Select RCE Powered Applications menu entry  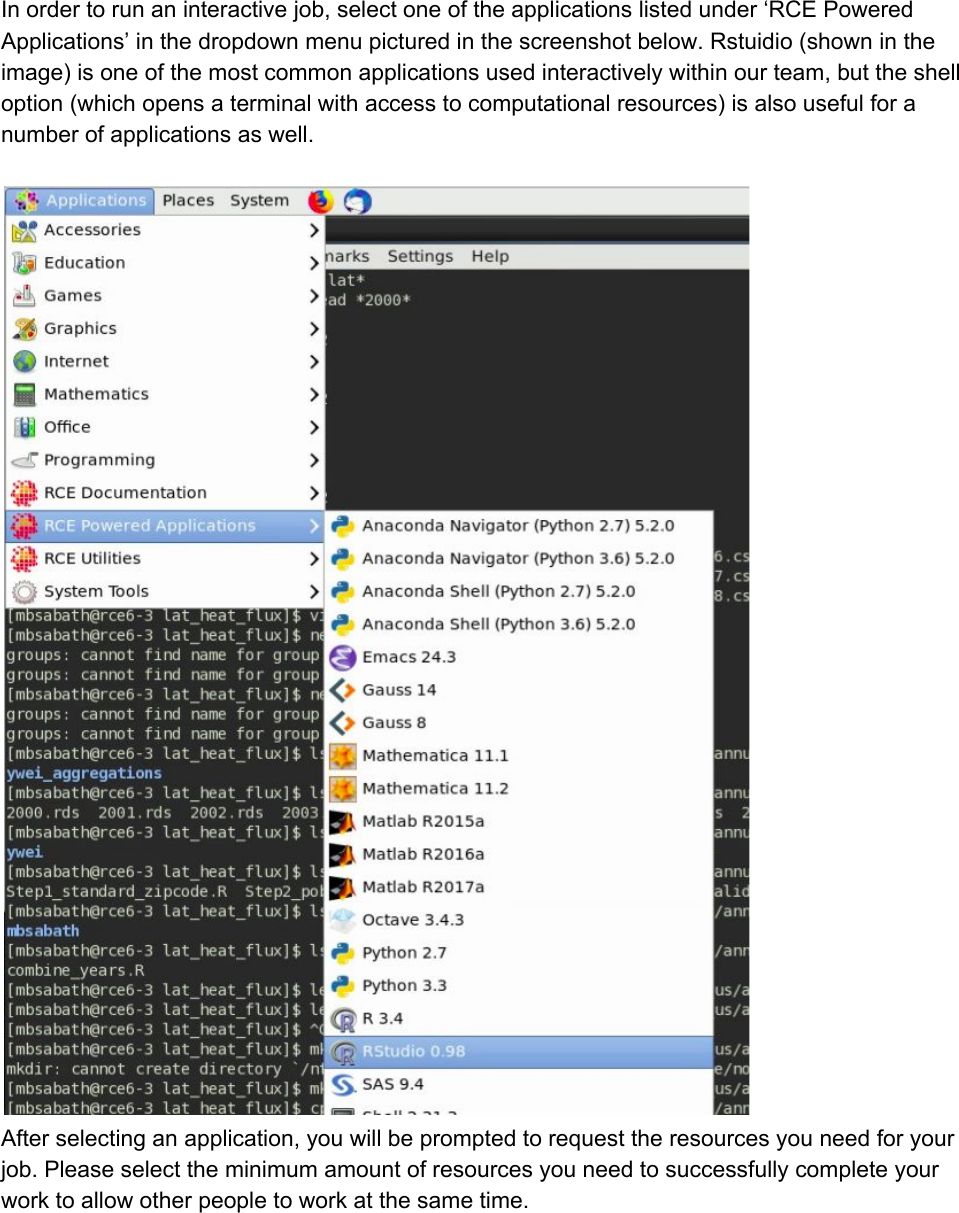(x=164, y=526)
